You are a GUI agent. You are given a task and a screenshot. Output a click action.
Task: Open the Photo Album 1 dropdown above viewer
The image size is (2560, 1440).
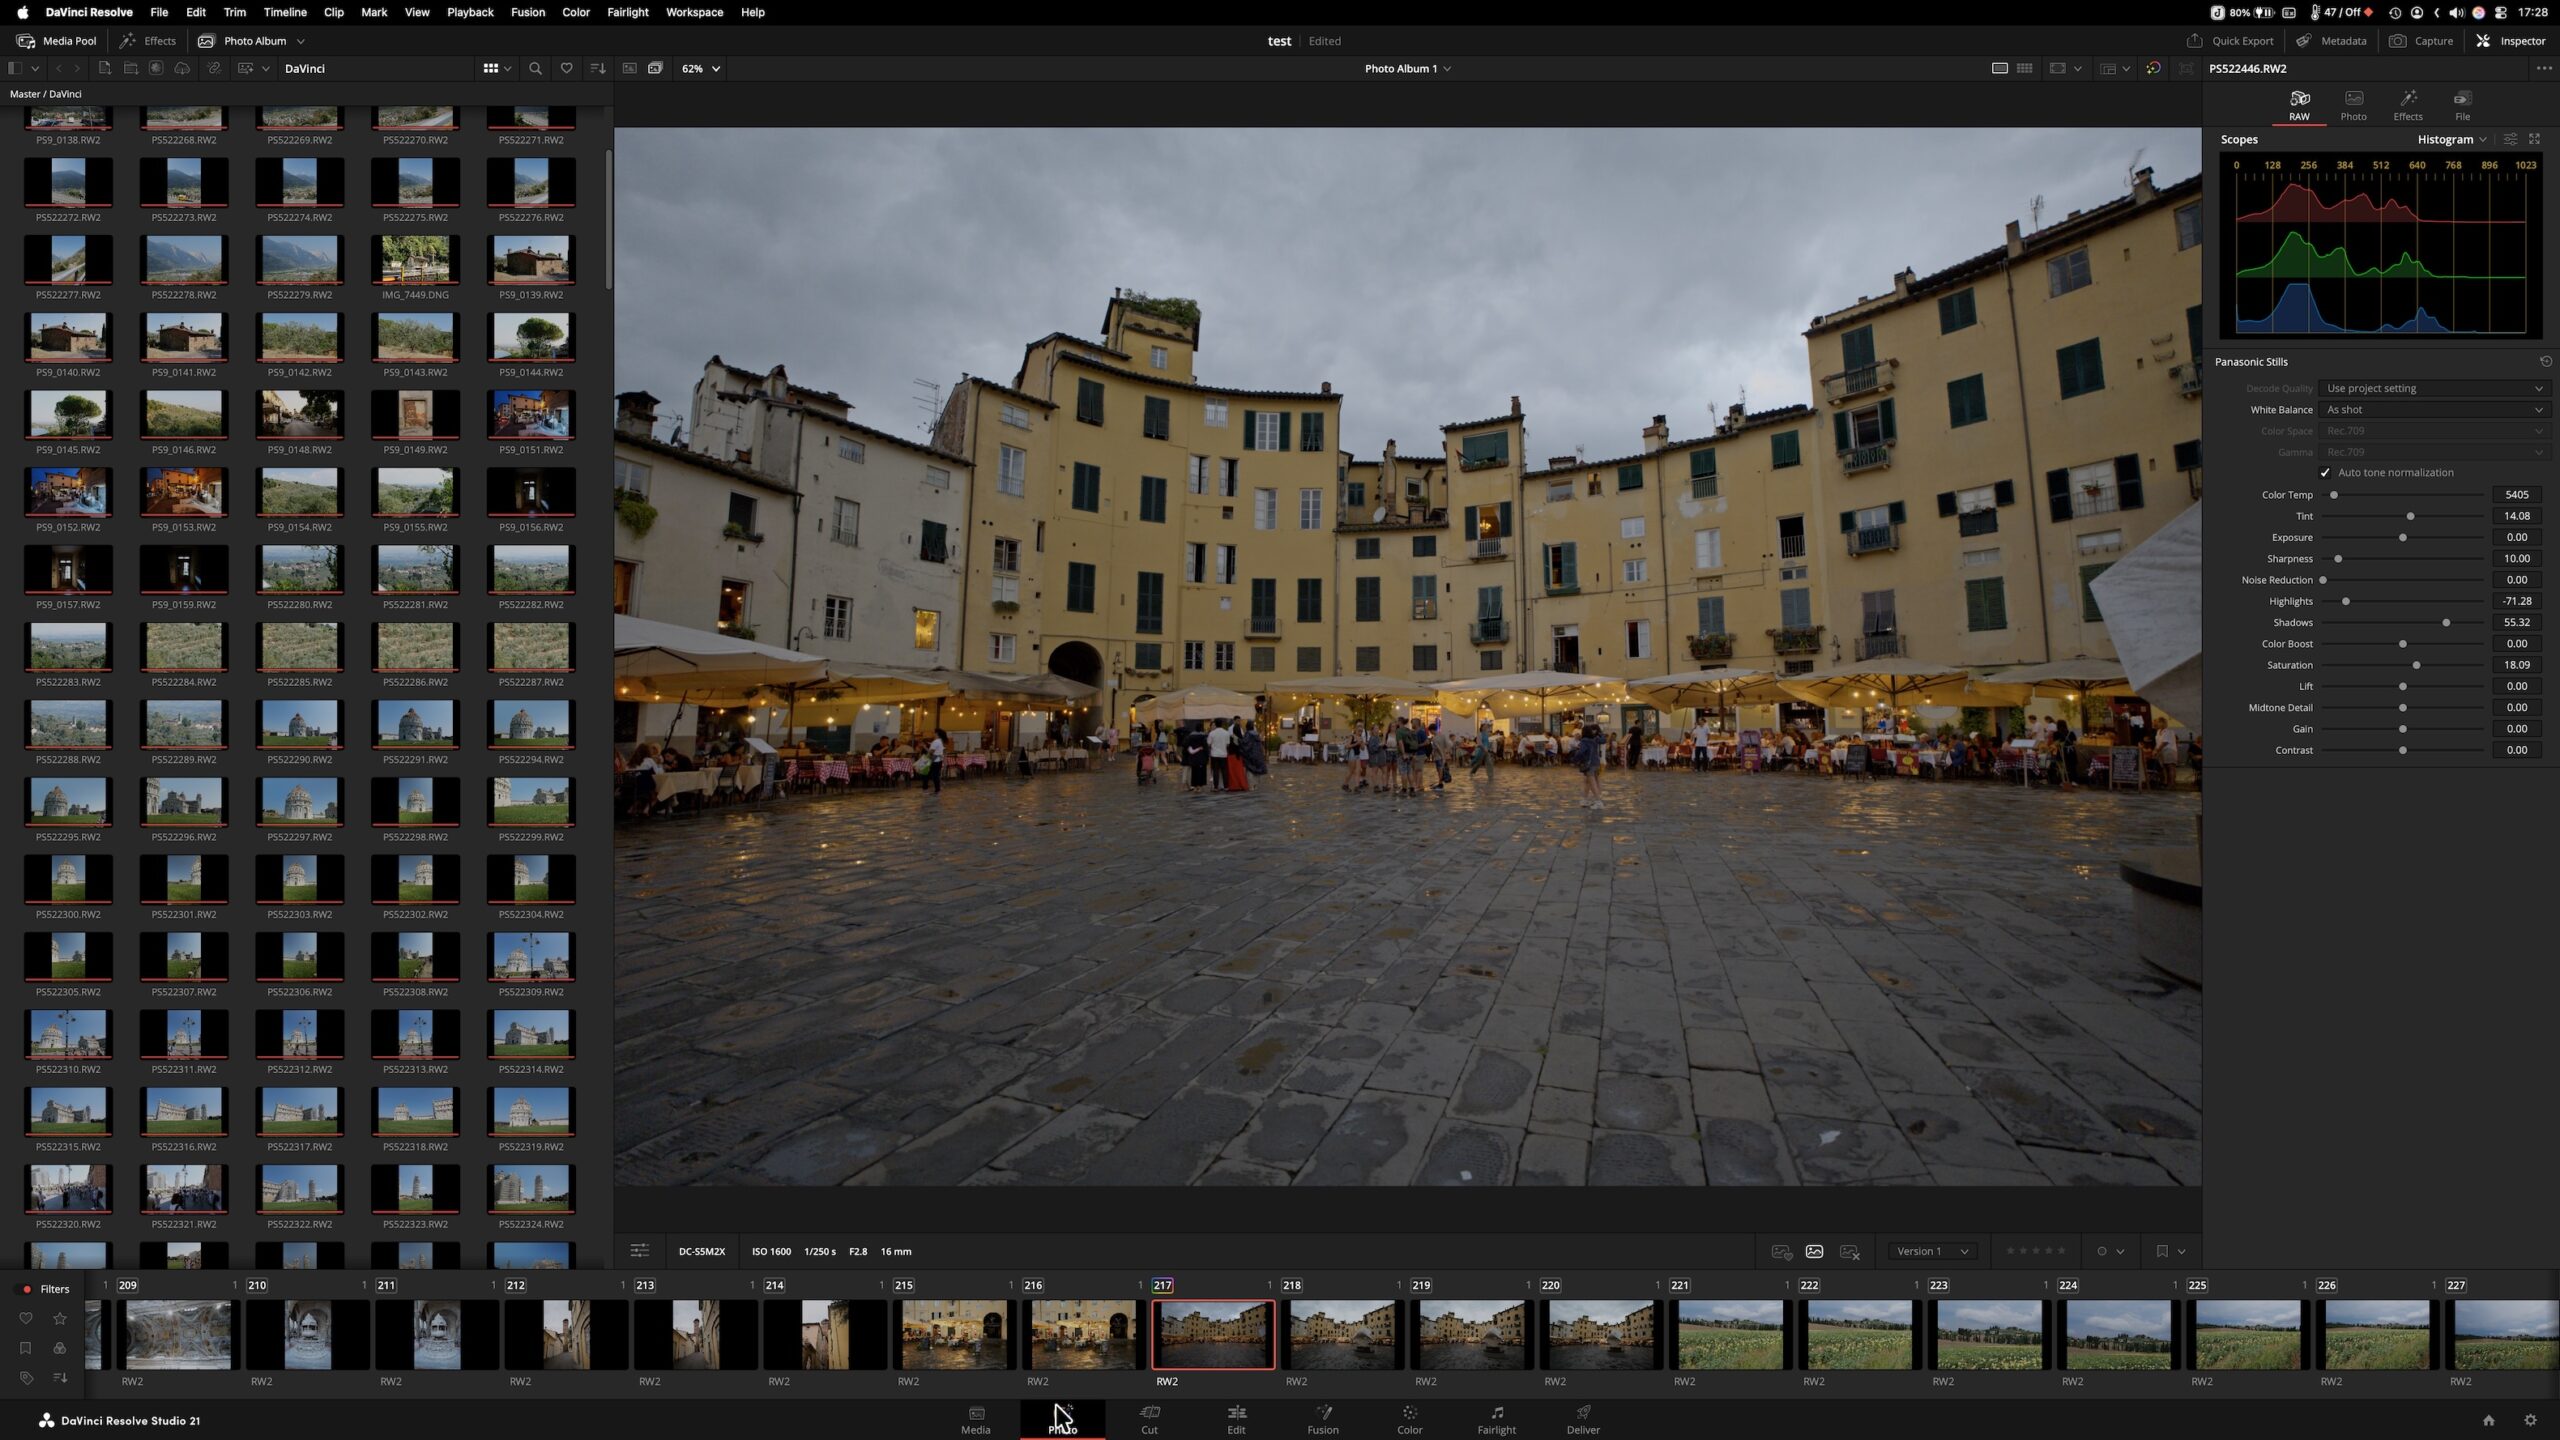click(x=1408, y=68)
